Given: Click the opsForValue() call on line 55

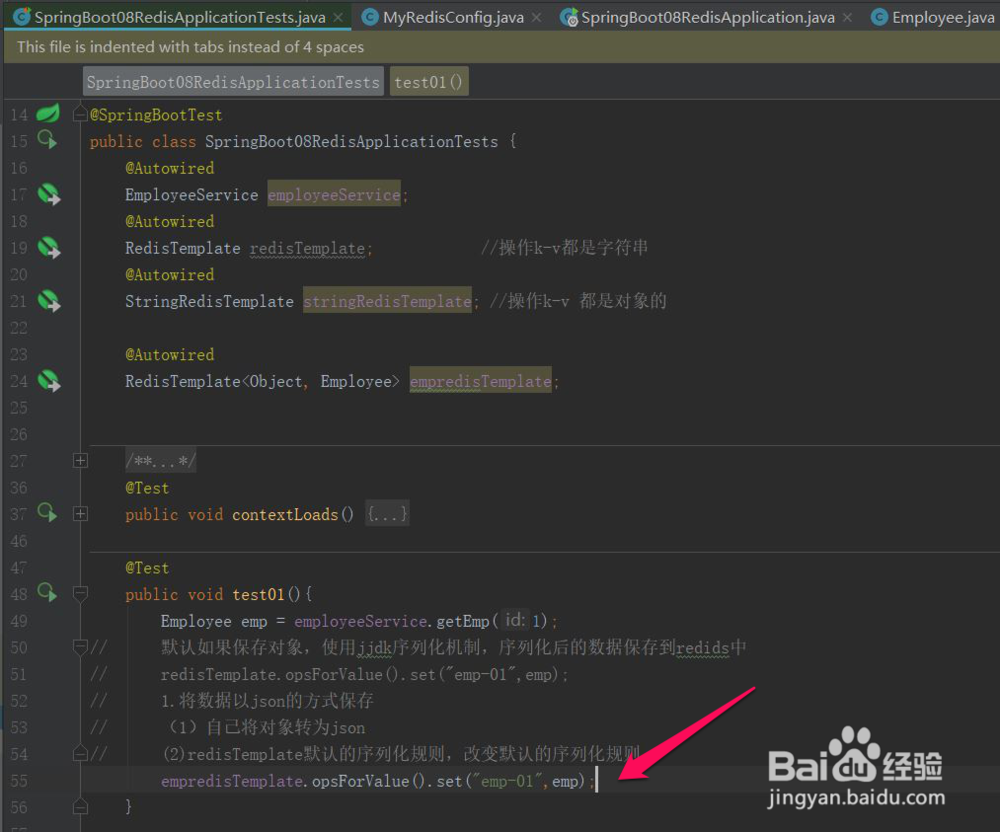Looking at the screenshot, I should click(x=367, y=781).
